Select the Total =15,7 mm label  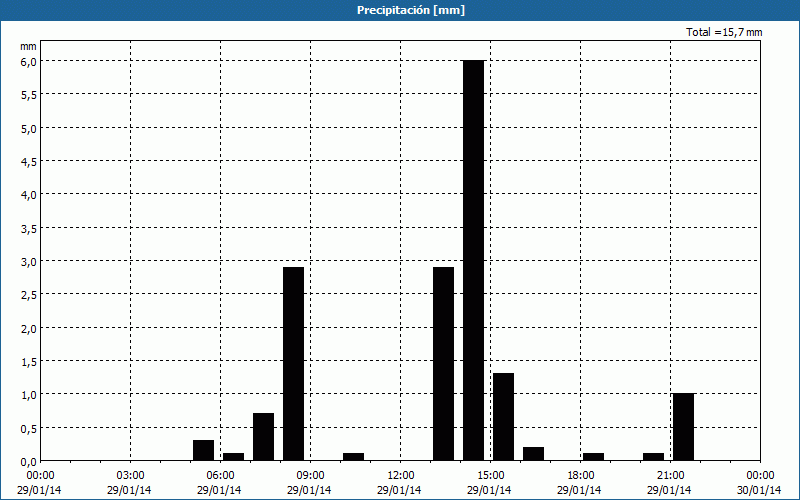point(724,32)
